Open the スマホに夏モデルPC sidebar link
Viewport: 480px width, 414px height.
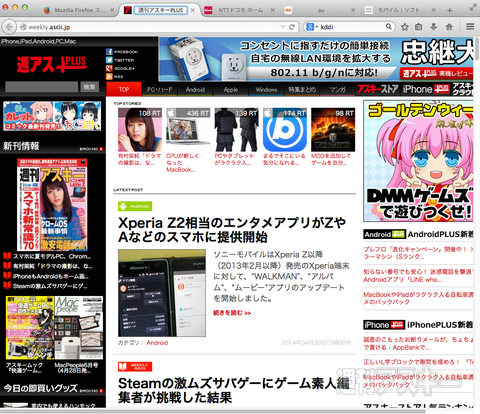pos(52,256)
